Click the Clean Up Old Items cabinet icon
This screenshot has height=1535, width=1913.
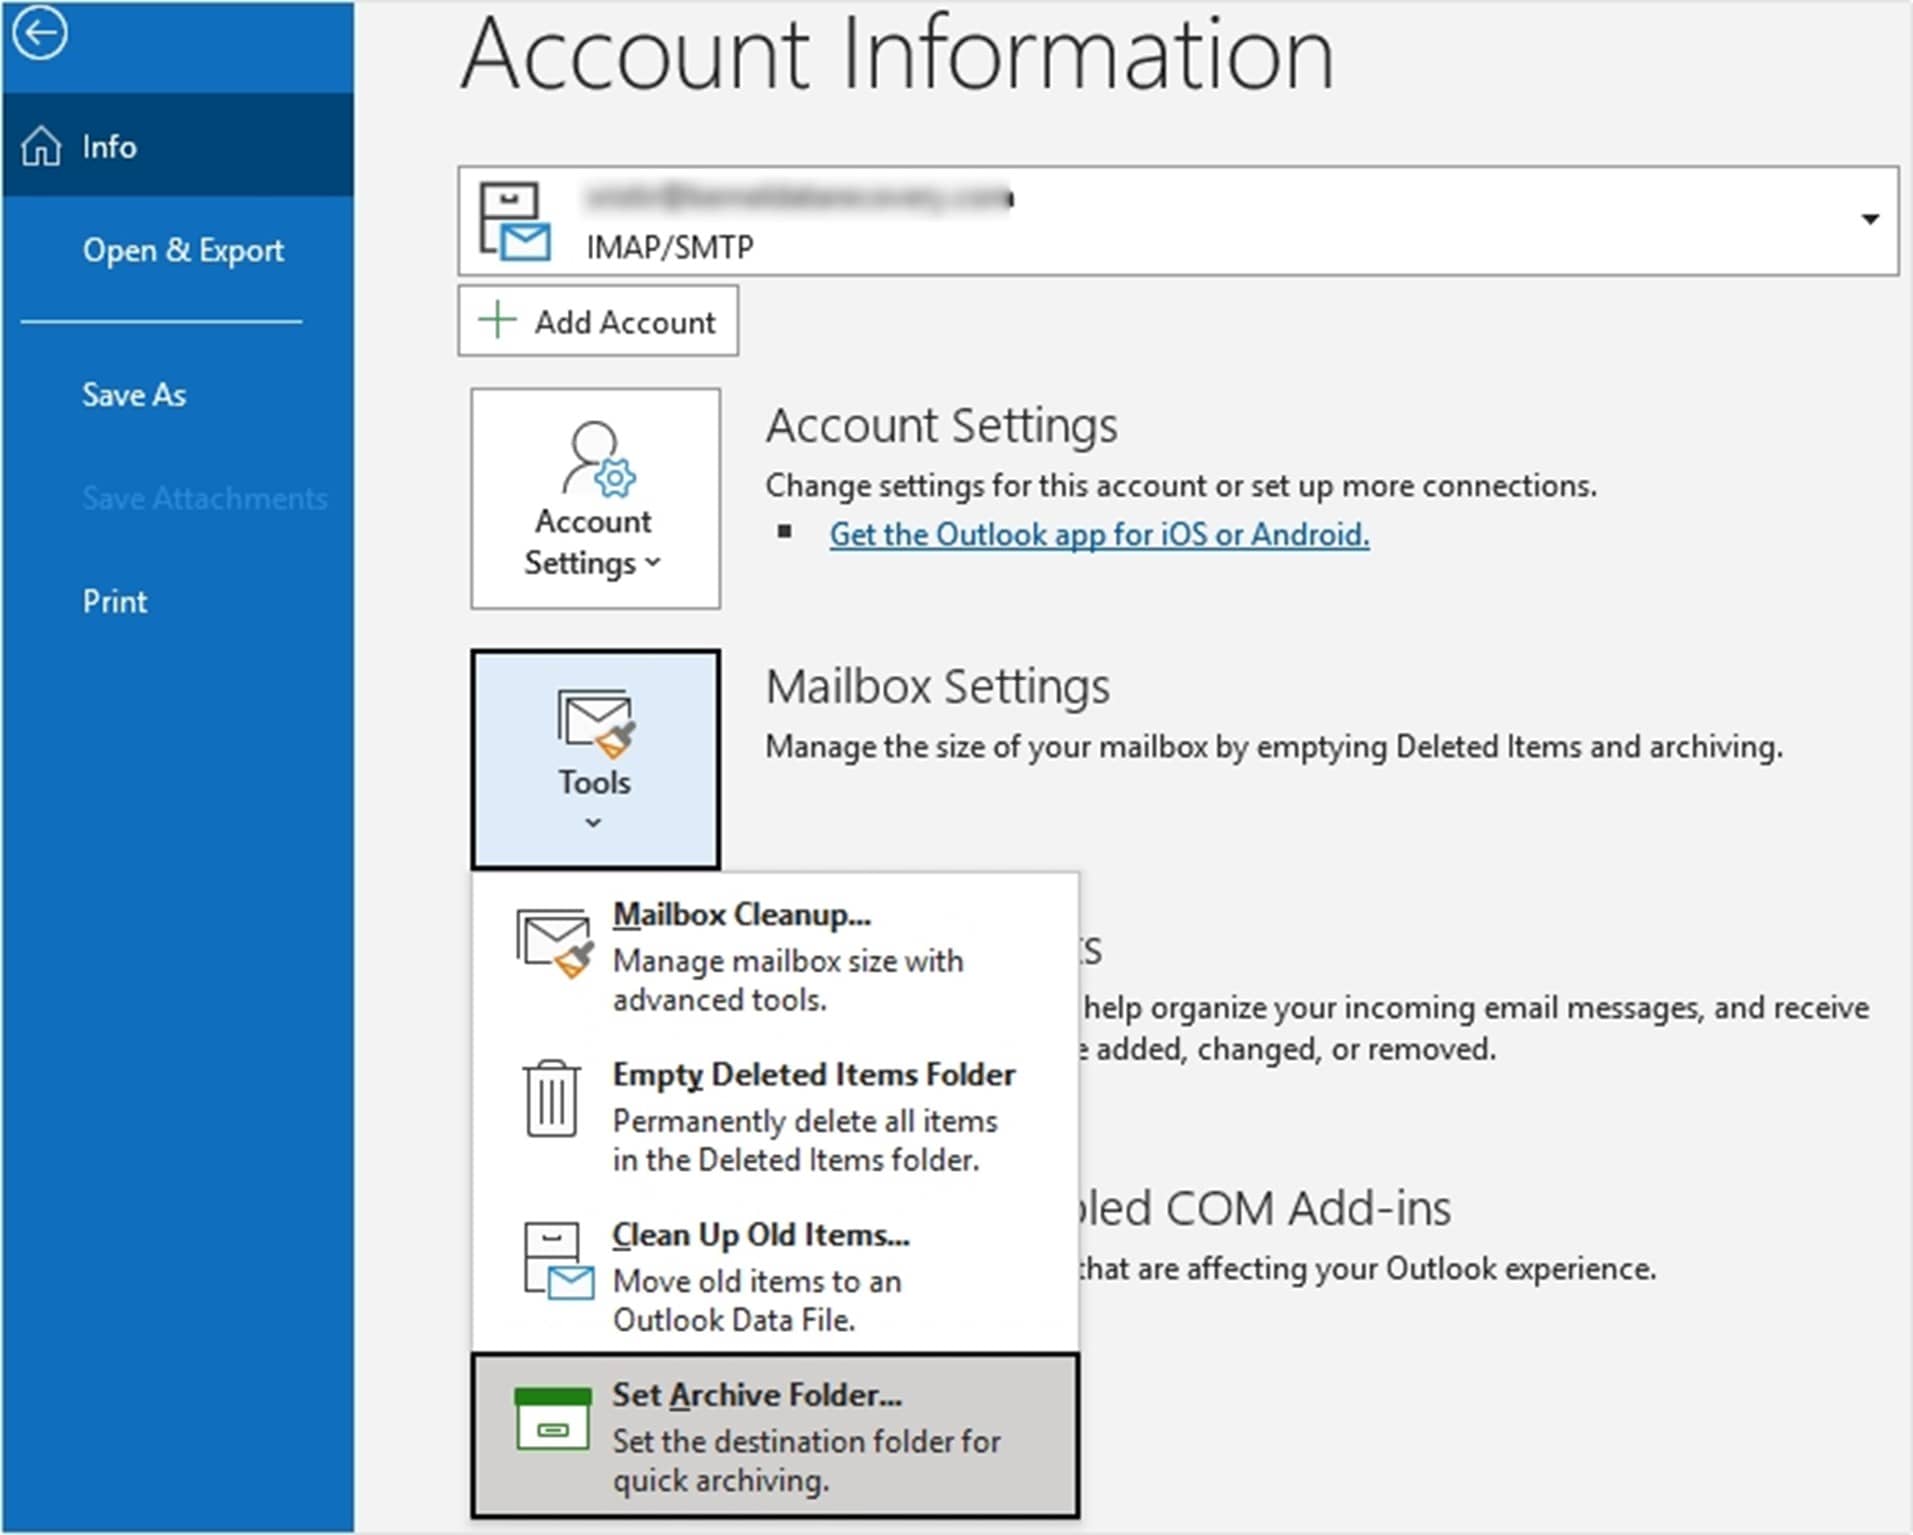point(558,1260)
